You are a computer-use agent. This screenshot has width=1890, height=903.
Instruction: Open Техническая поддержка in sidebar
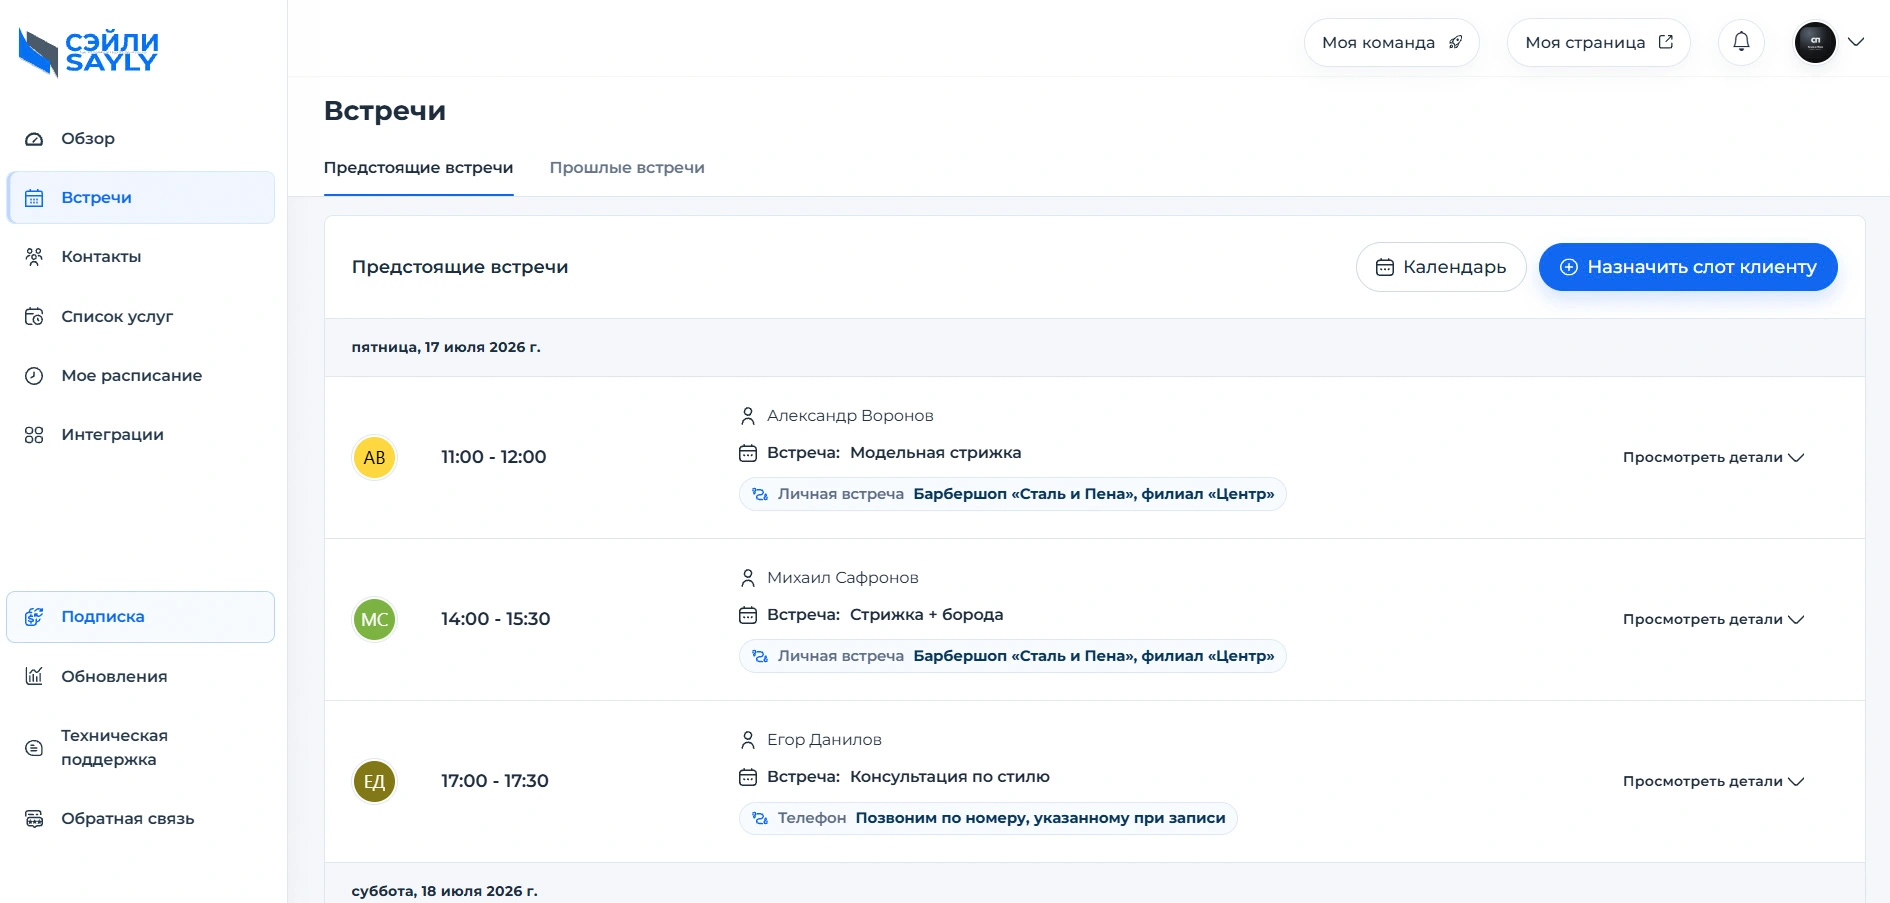coord(141,748)
